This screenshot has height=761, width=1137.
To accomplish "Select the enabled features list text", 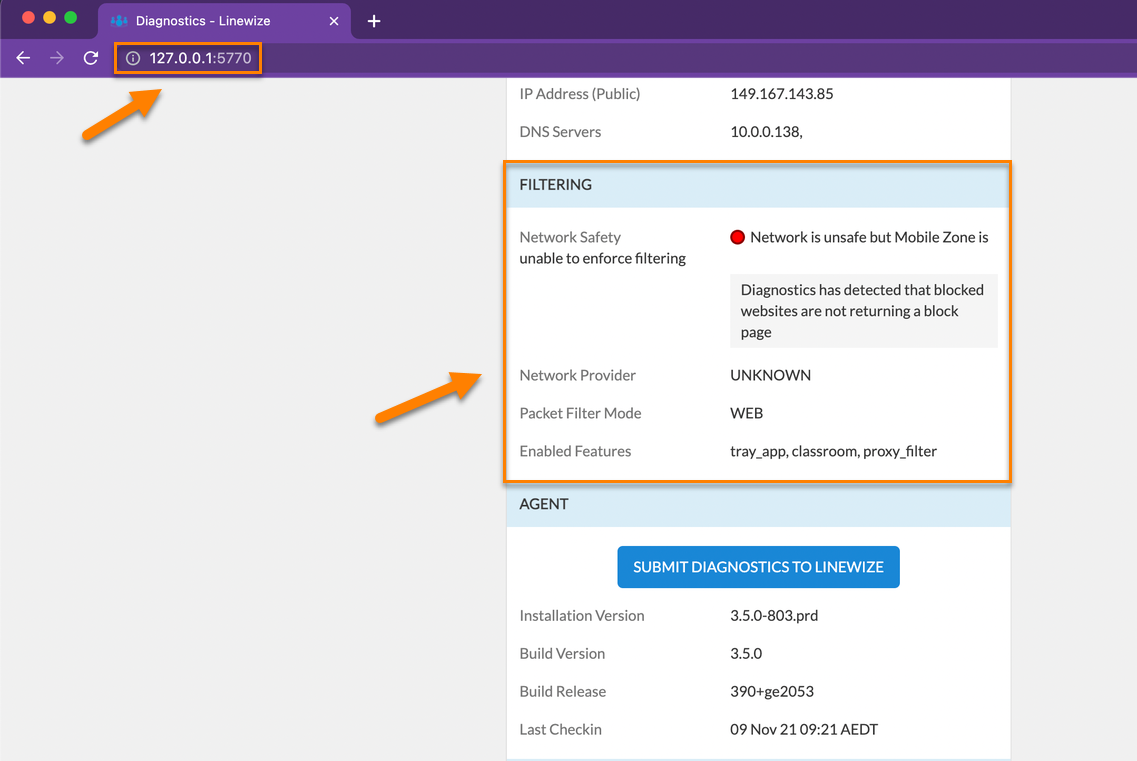I will [833, 451].
